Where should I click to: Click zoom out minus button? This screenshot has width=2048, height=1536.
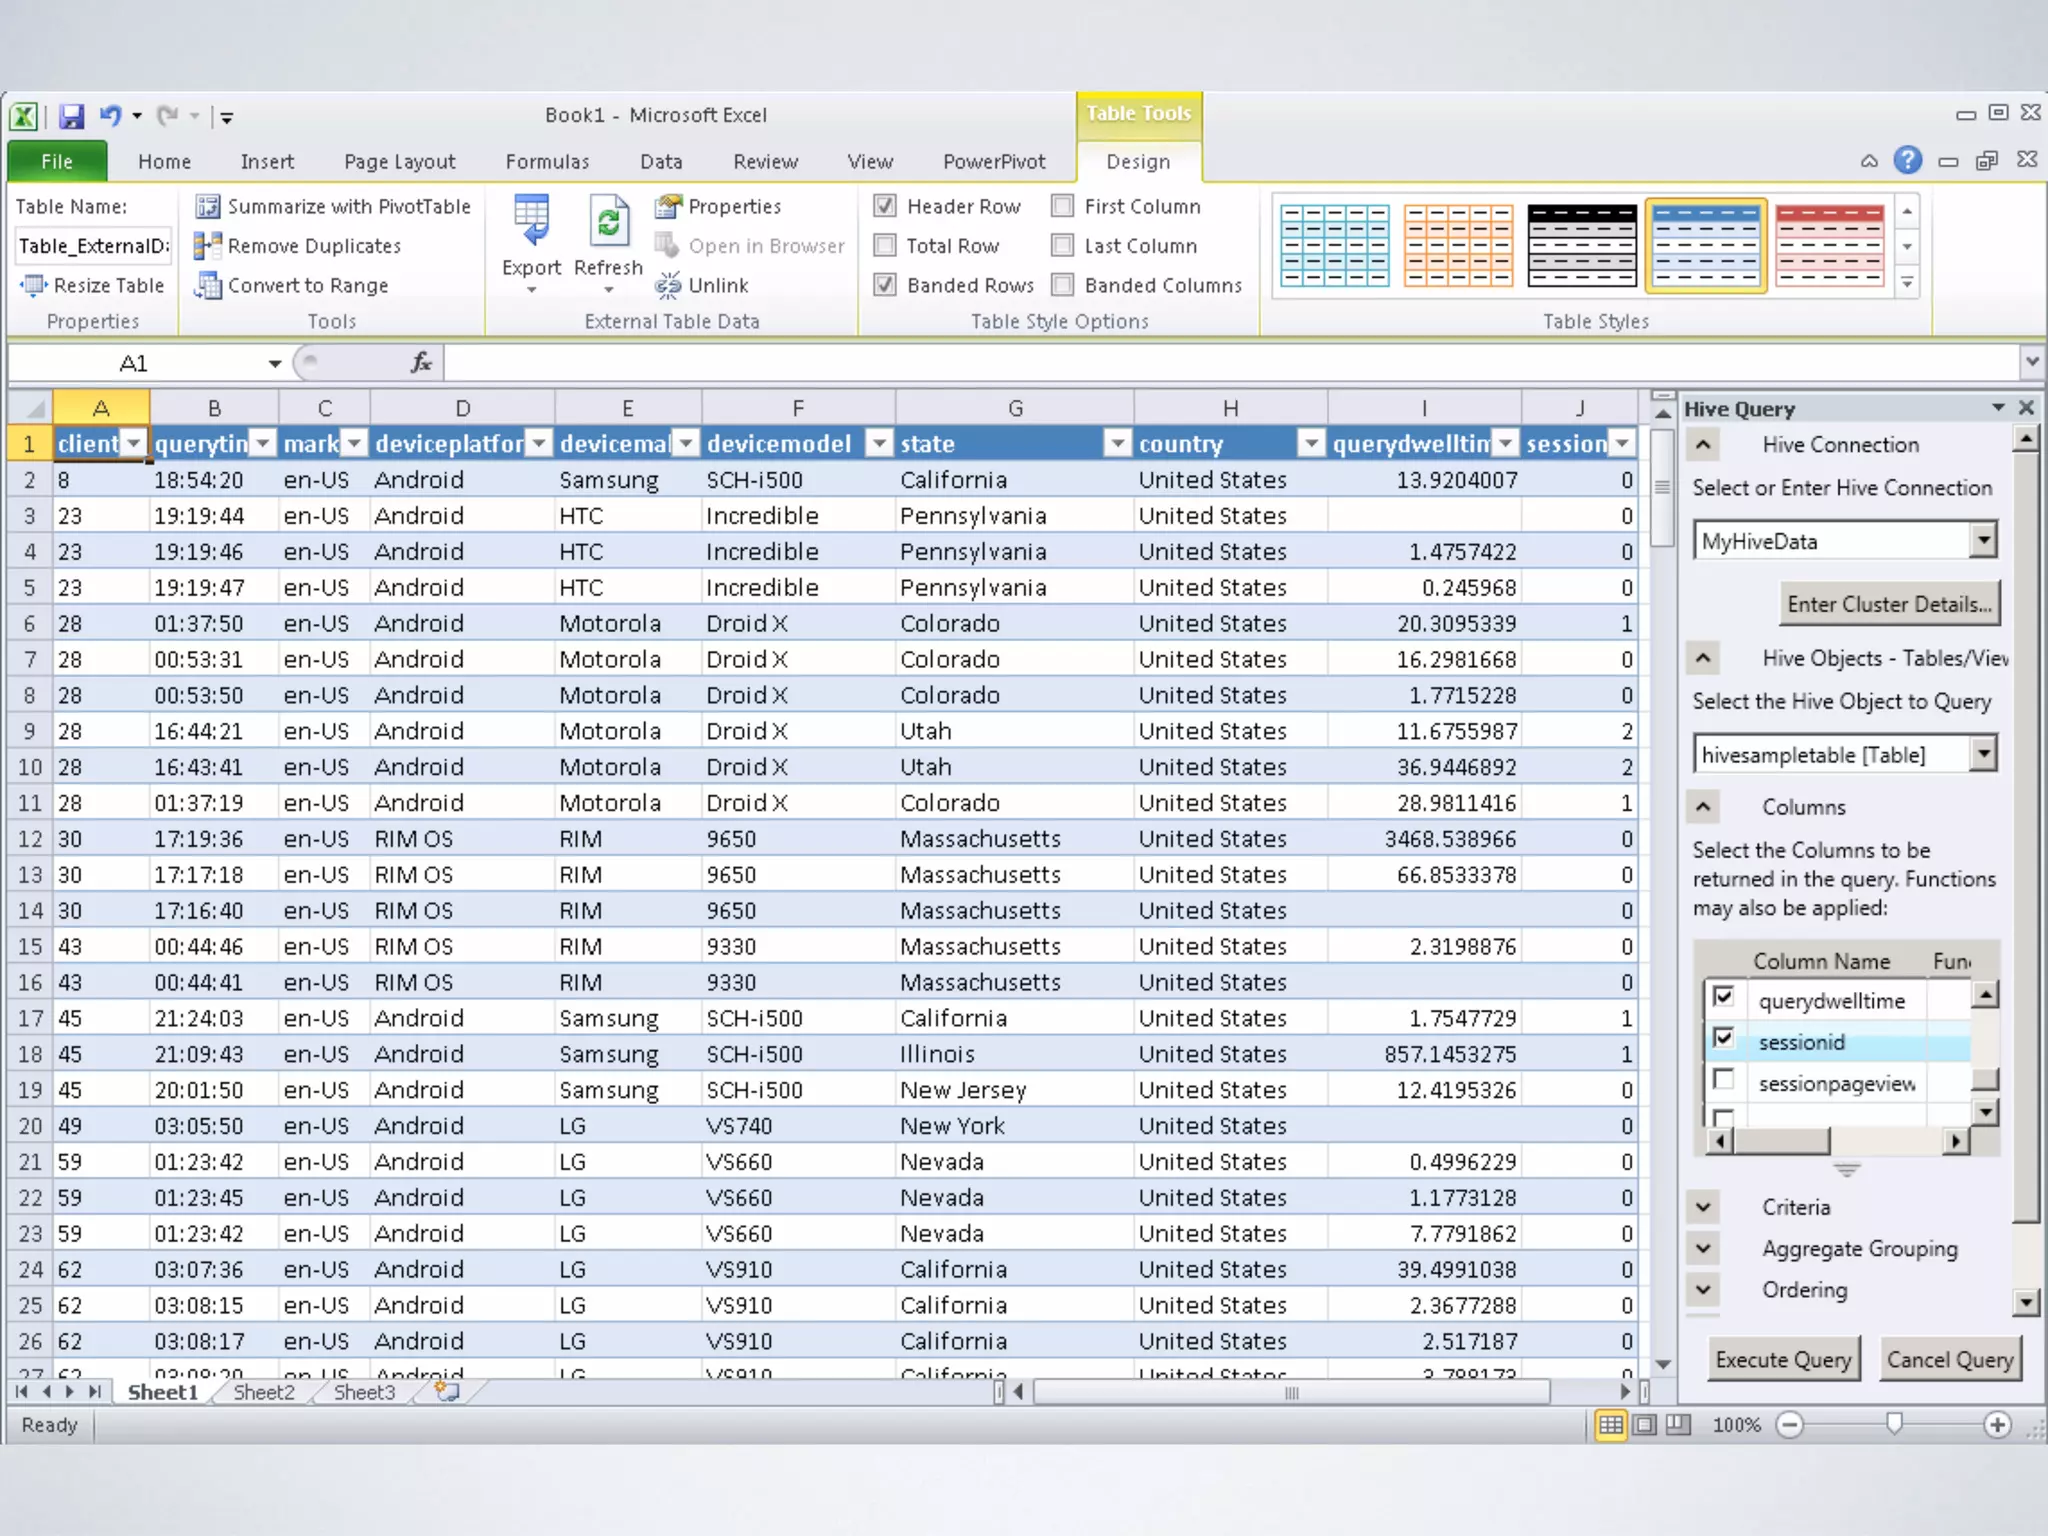[1790, 1425]
